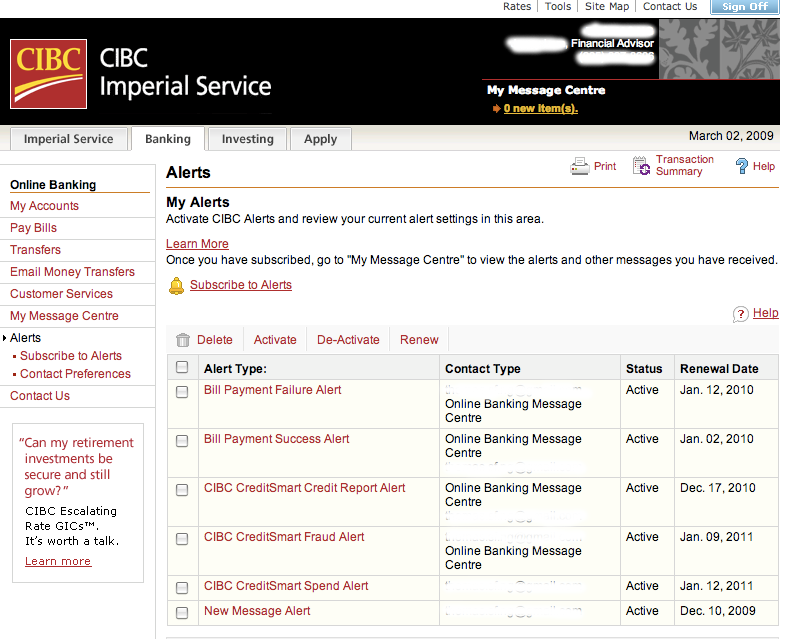This screenshot has height=639, width=800.
Task: Open My Message Centre in sidebar
Action: click(64, 316)
